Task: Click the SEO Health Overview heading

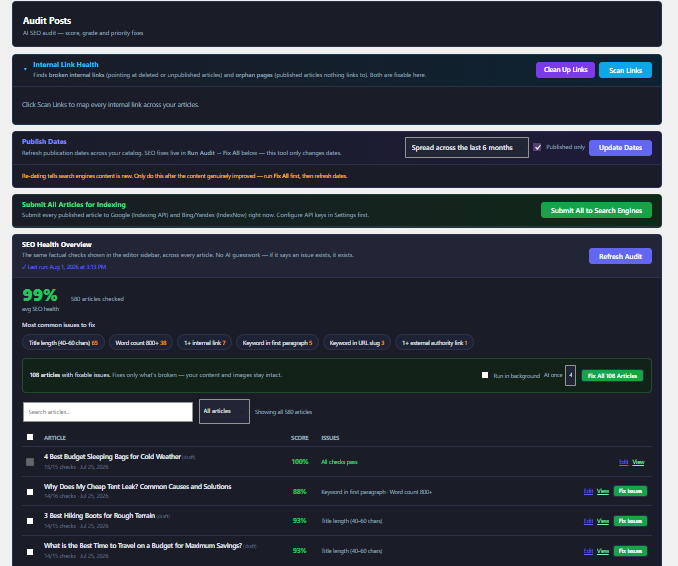Action: [x=57, y=245]
